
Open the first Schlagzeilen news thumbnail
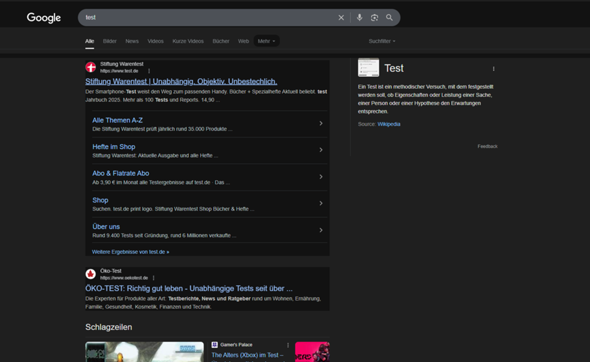tap(144, 352)
